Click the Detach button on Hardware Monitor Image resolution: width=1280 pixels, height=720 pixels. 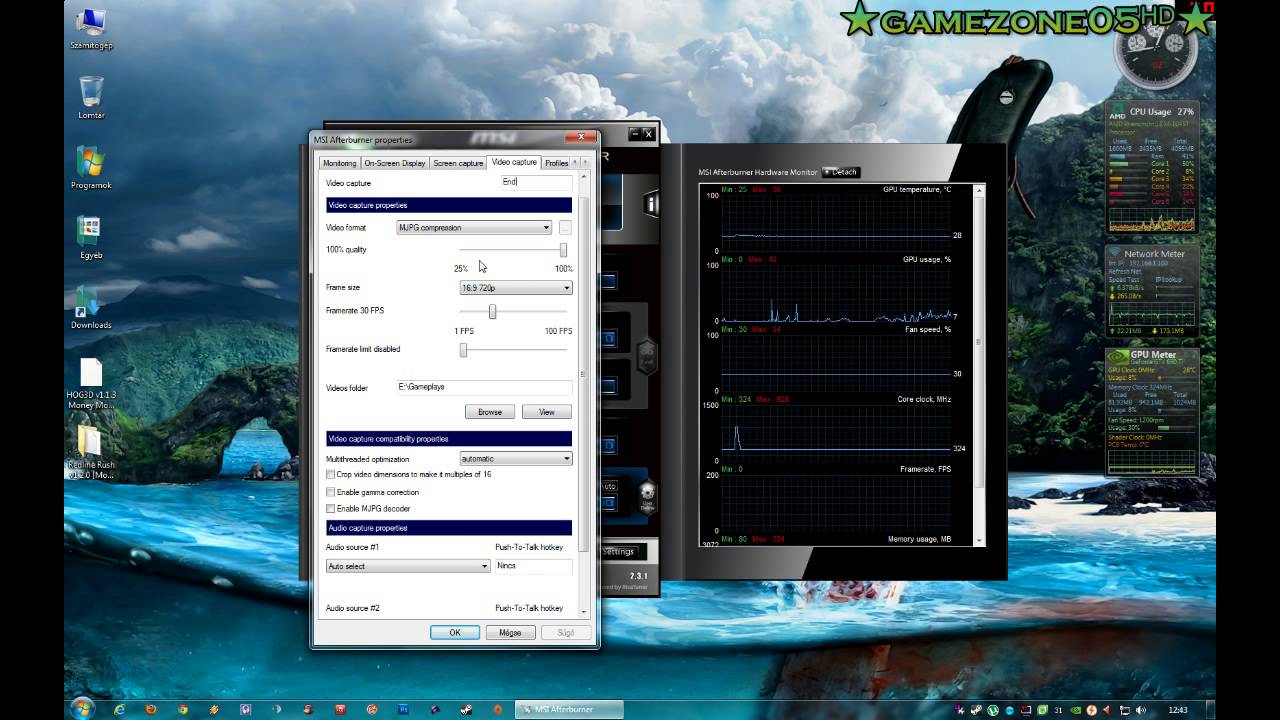pos(841,172)
